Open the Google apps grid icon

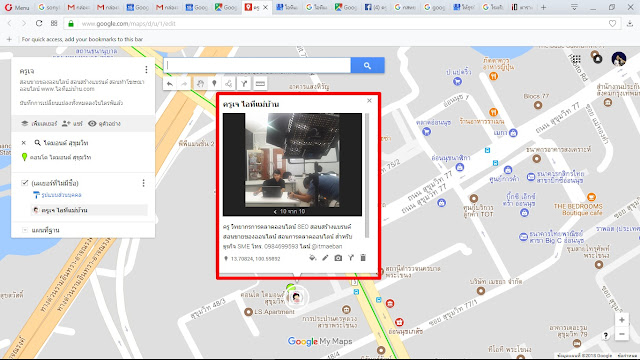tap(576, 59)
